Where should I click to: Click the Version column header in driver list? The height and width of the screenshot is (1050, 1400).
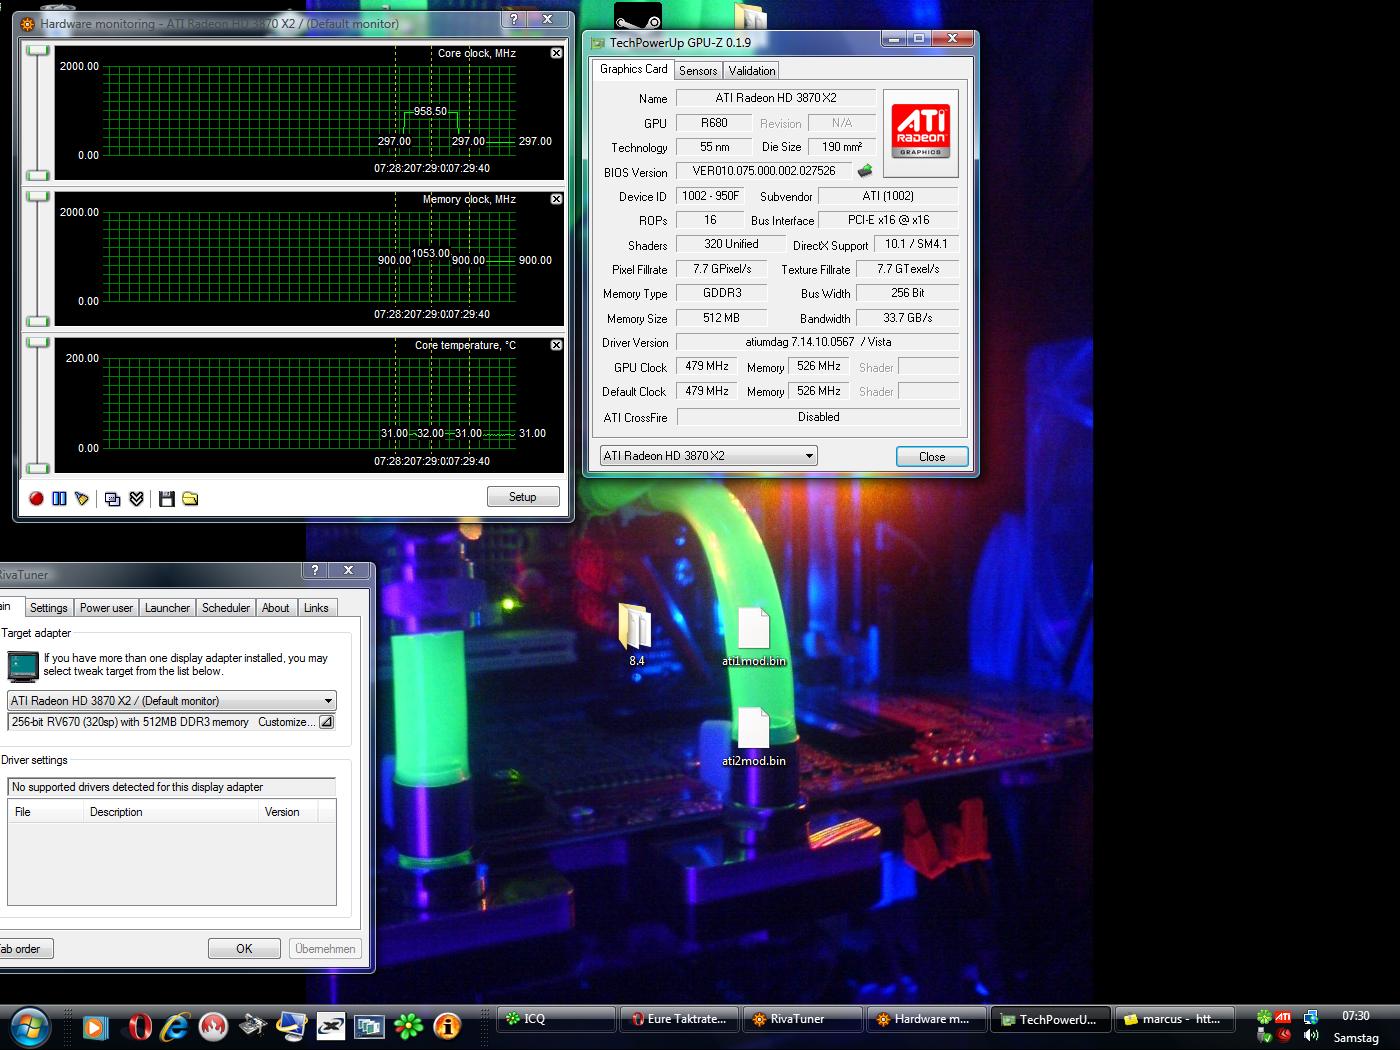288,812
